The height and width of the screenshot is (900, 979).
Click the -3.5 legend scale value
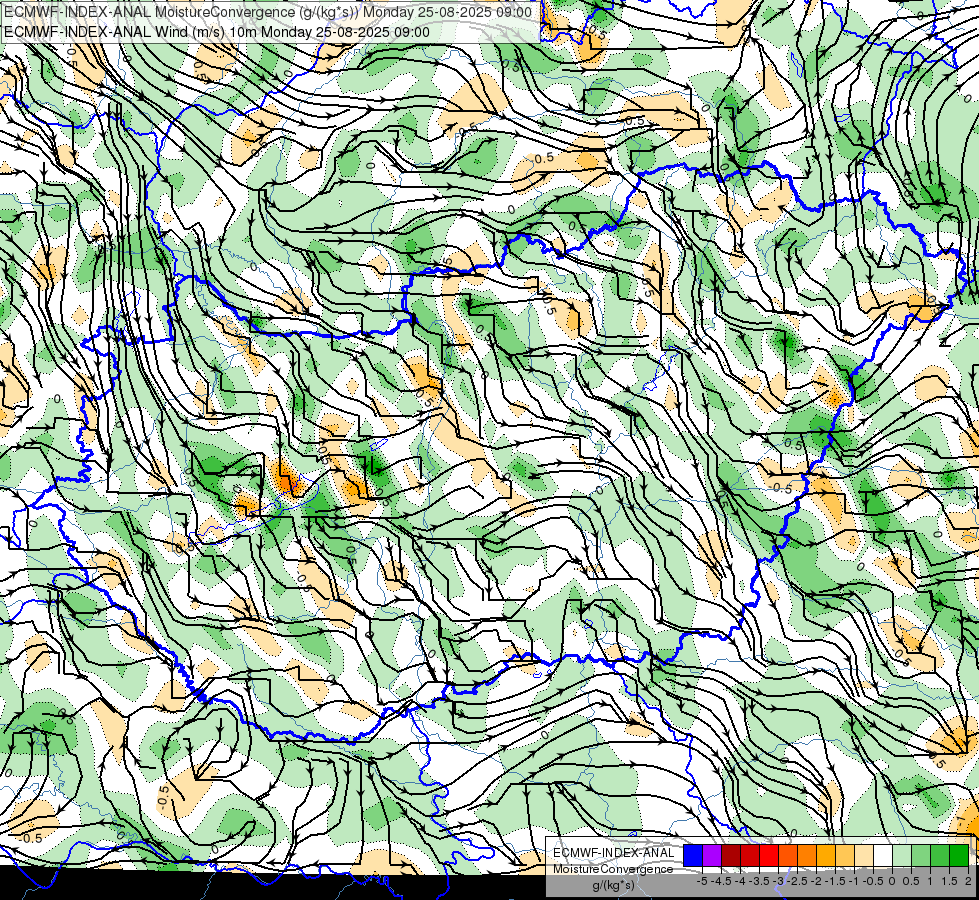[x=760, y=881]
